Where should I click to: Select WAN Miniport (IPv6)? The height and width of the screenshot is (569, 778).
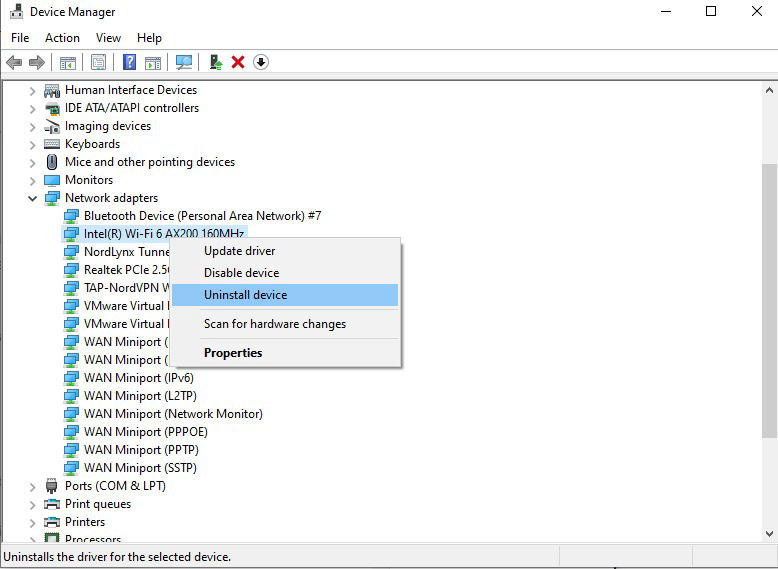pos(138,378)
